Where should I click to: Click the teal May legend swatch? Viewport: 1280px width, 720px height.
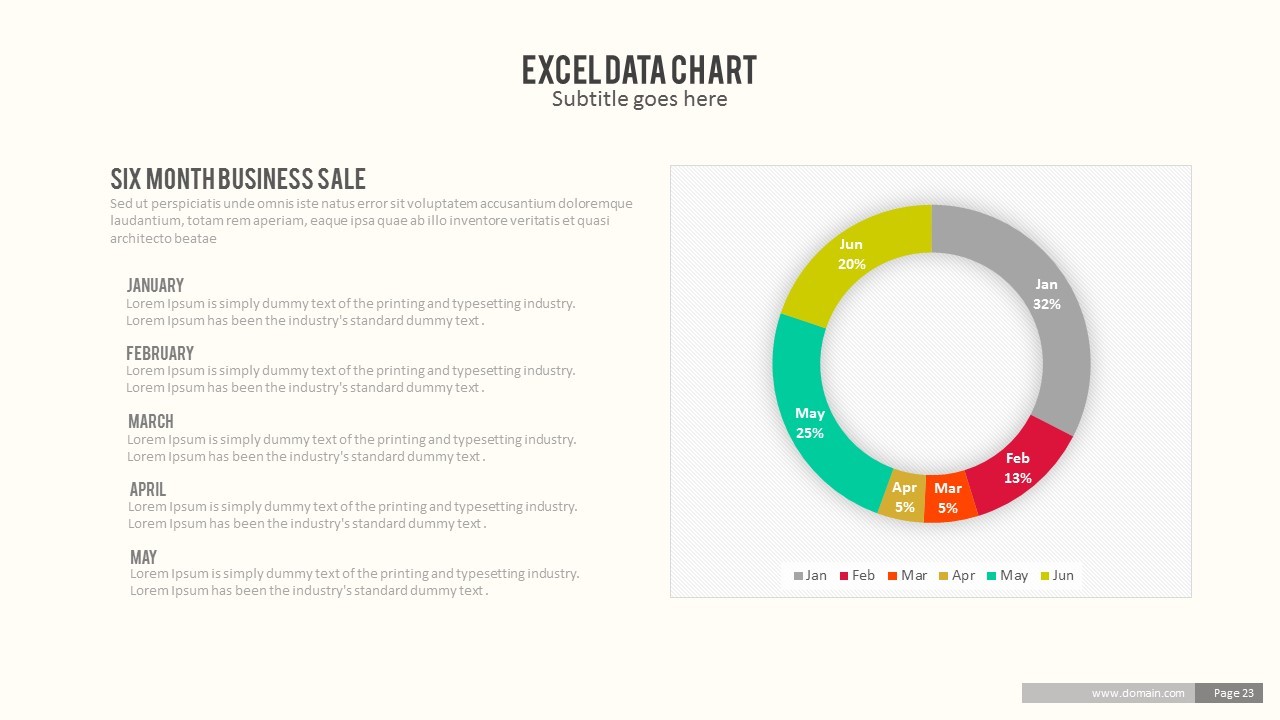pos(992,576)
